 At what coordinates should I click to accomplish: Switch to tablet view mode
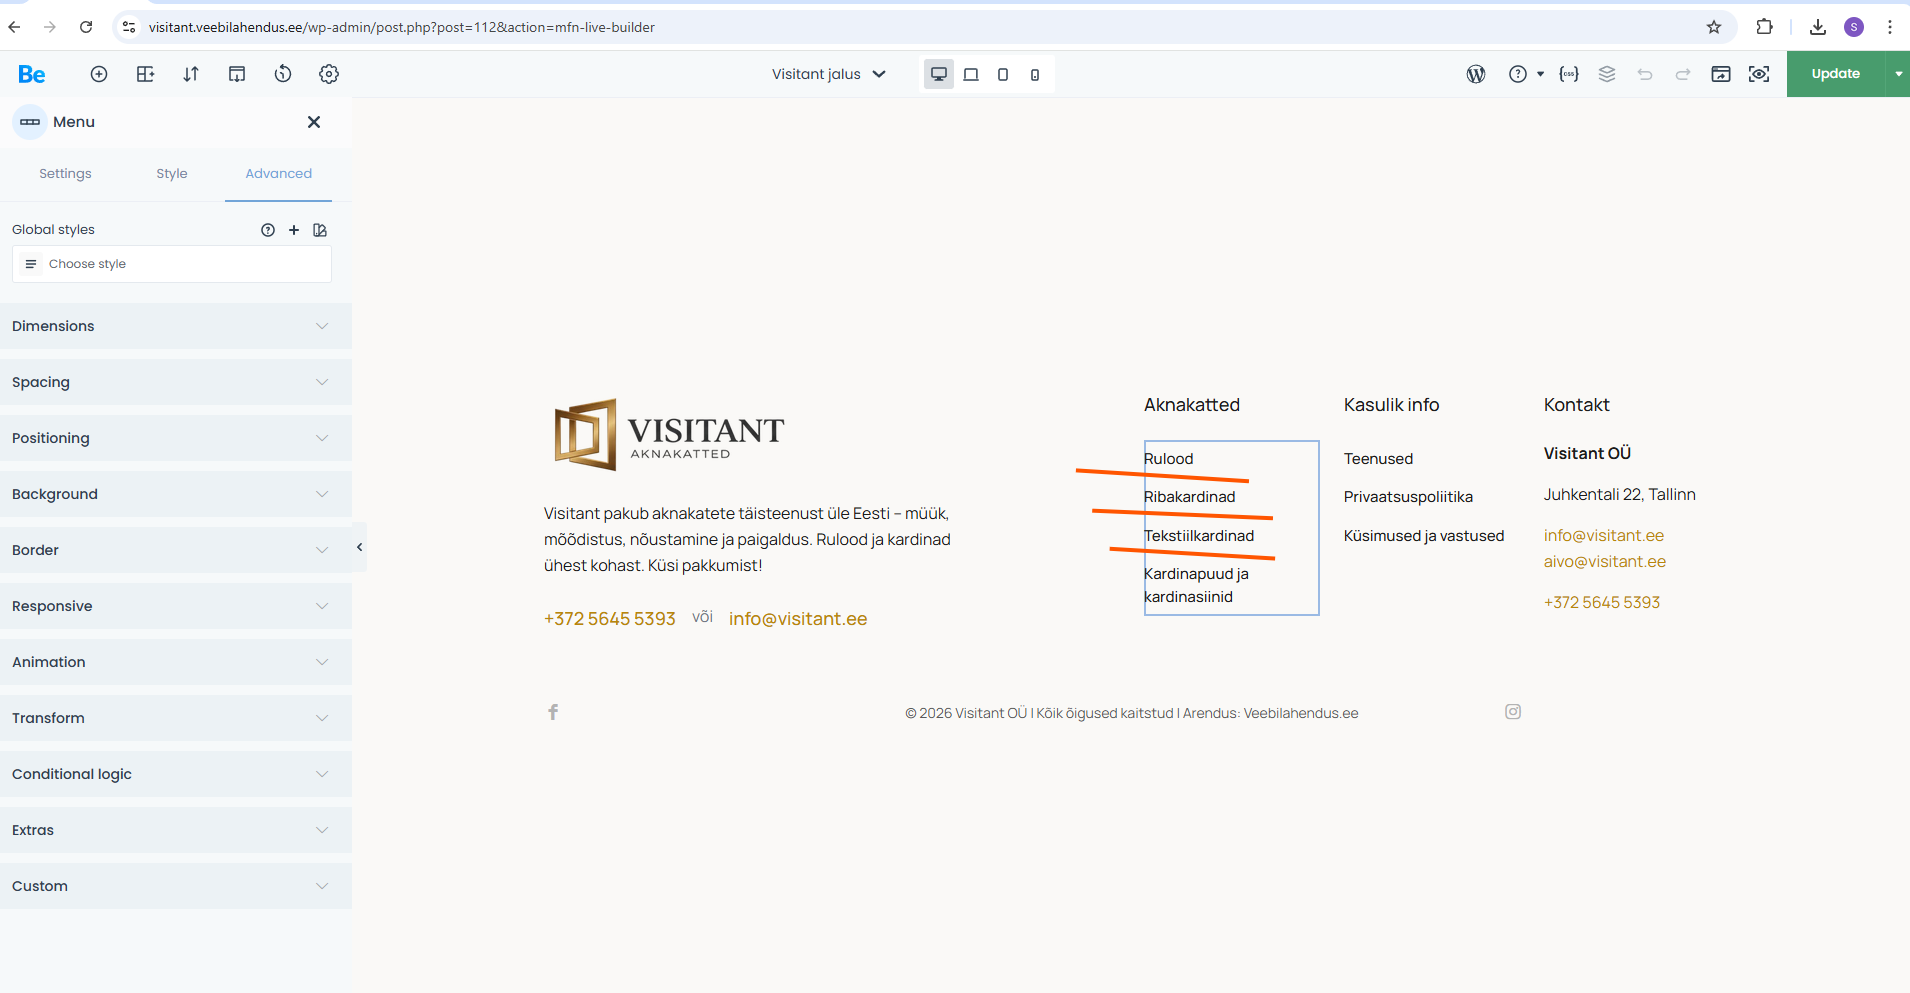1003,74
